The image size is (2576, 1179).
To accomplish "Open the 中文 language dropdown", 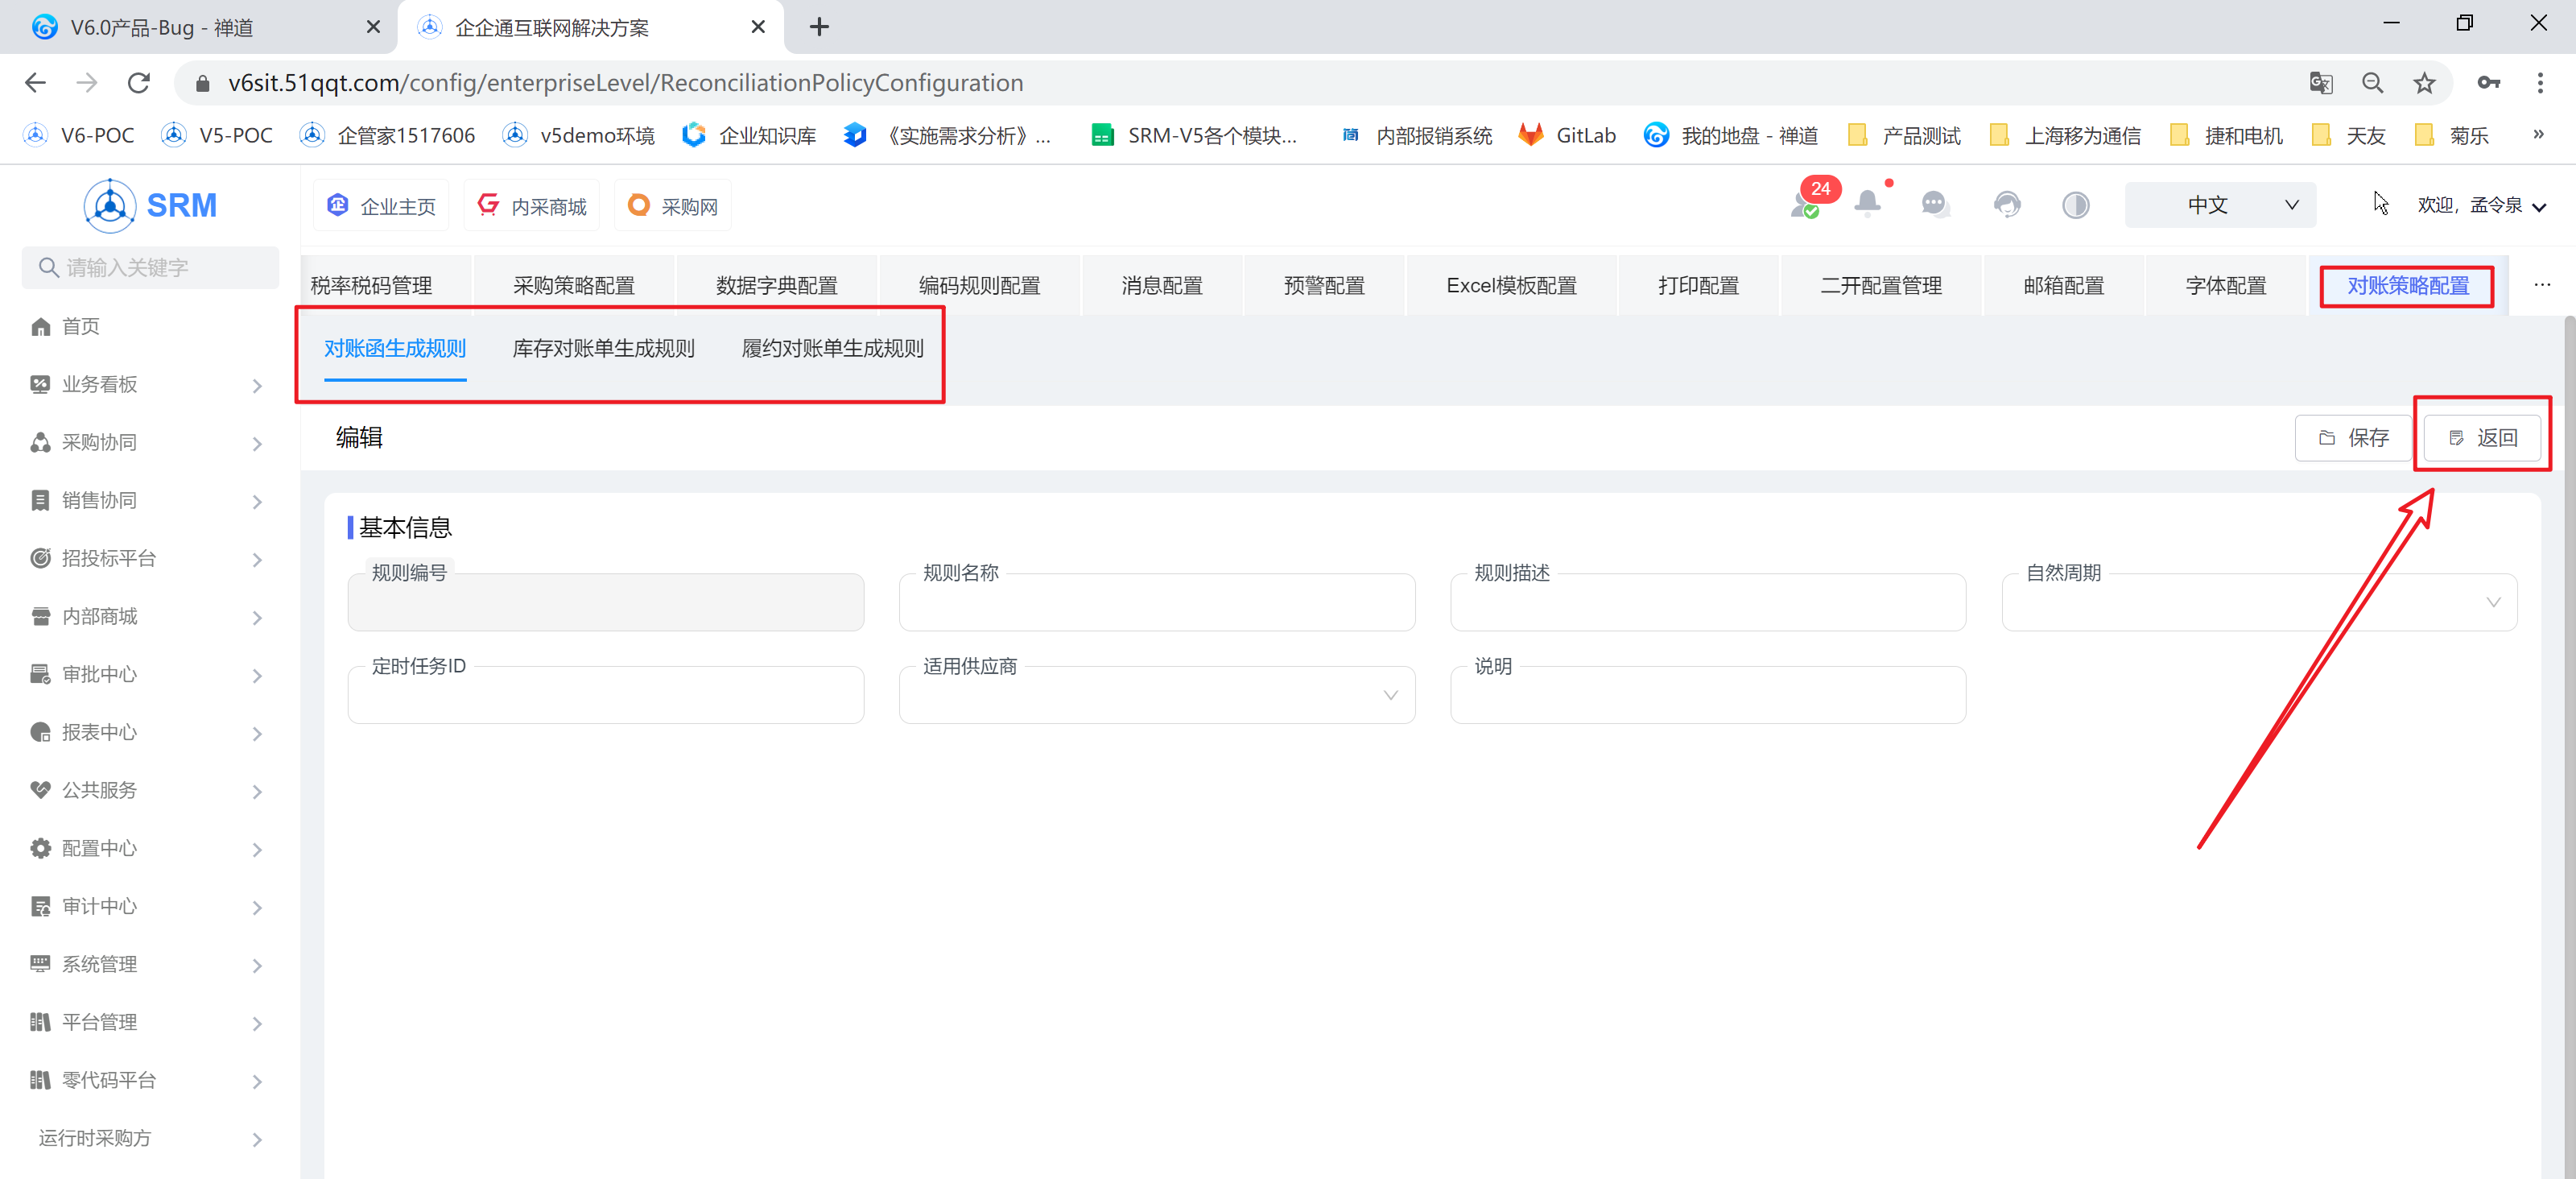I will (2220, 205).
